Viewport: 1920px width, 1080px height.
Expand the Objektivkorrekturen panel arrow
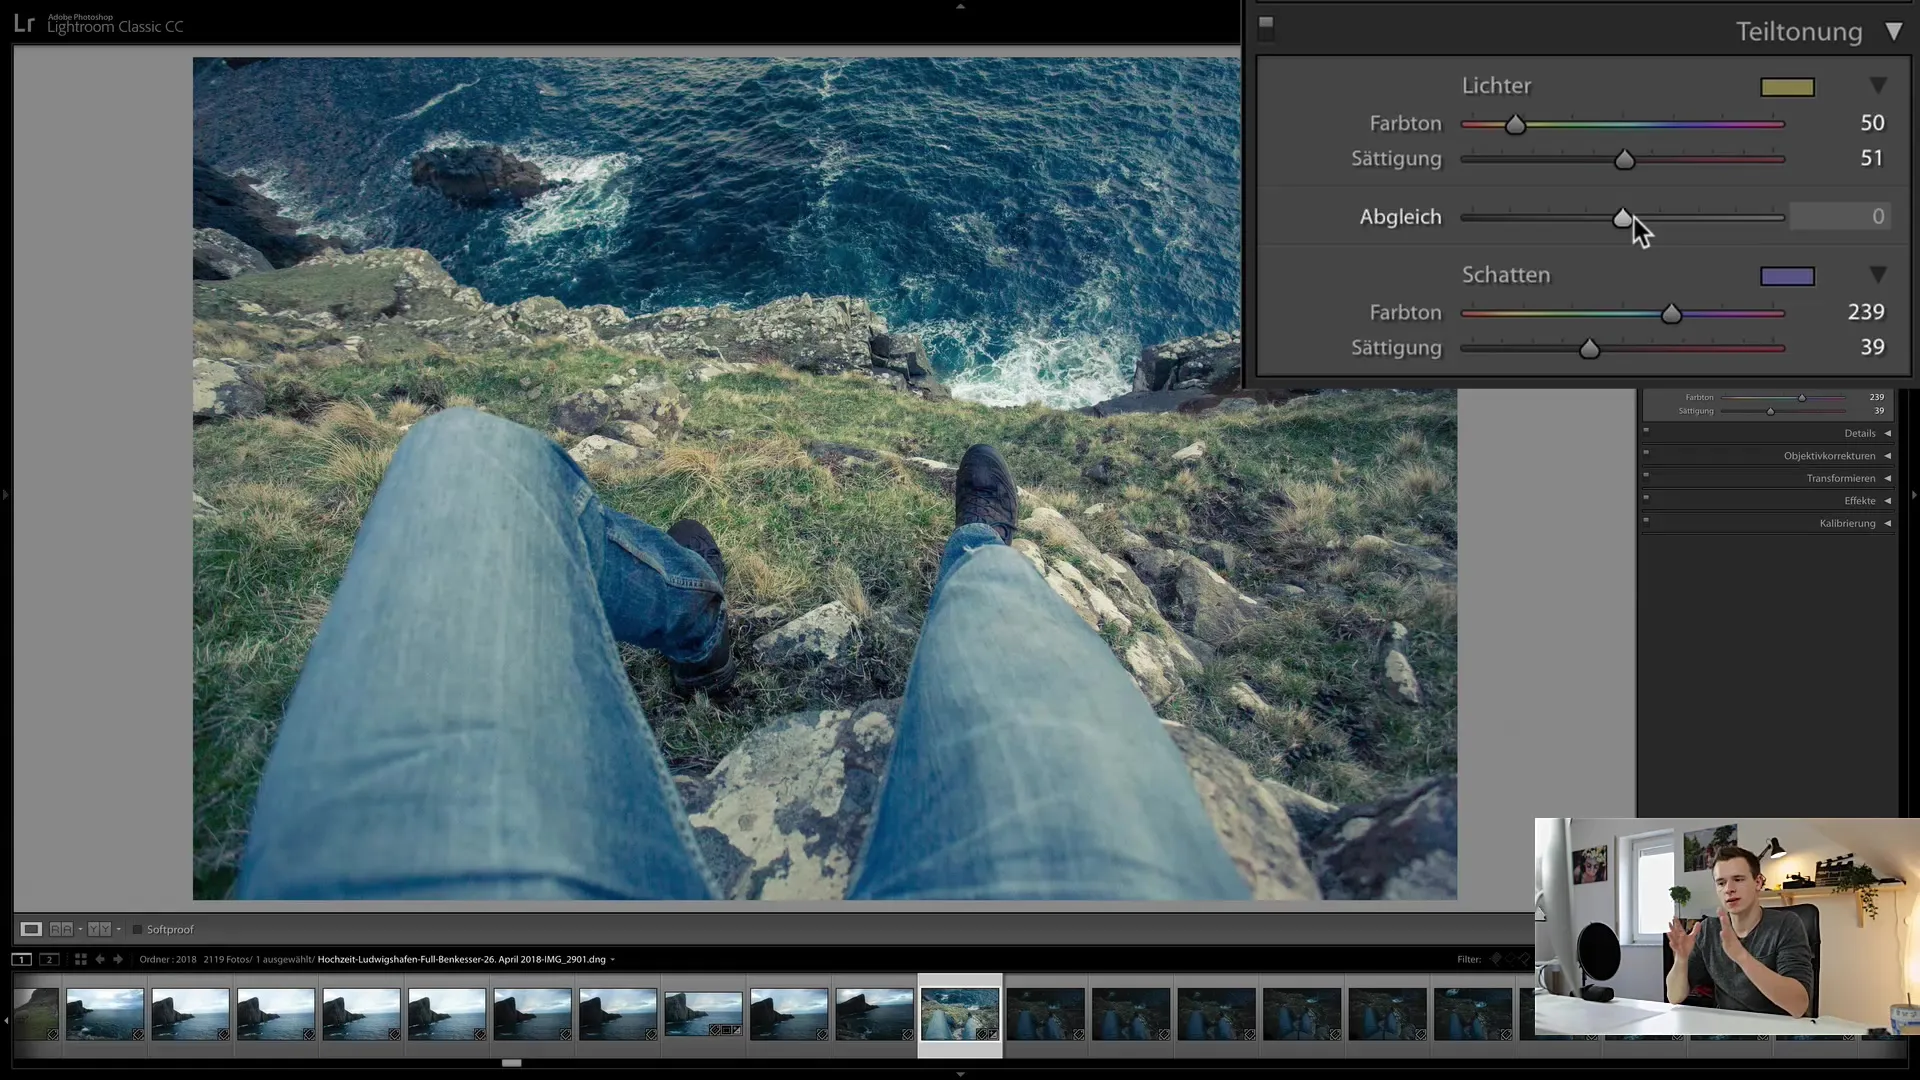click(x=1887, y=456)
